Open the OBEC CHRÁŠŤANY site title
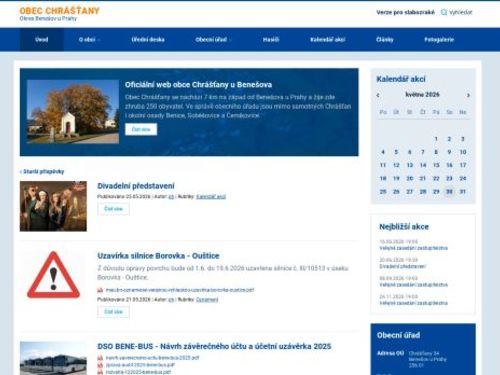 [60, 11]
